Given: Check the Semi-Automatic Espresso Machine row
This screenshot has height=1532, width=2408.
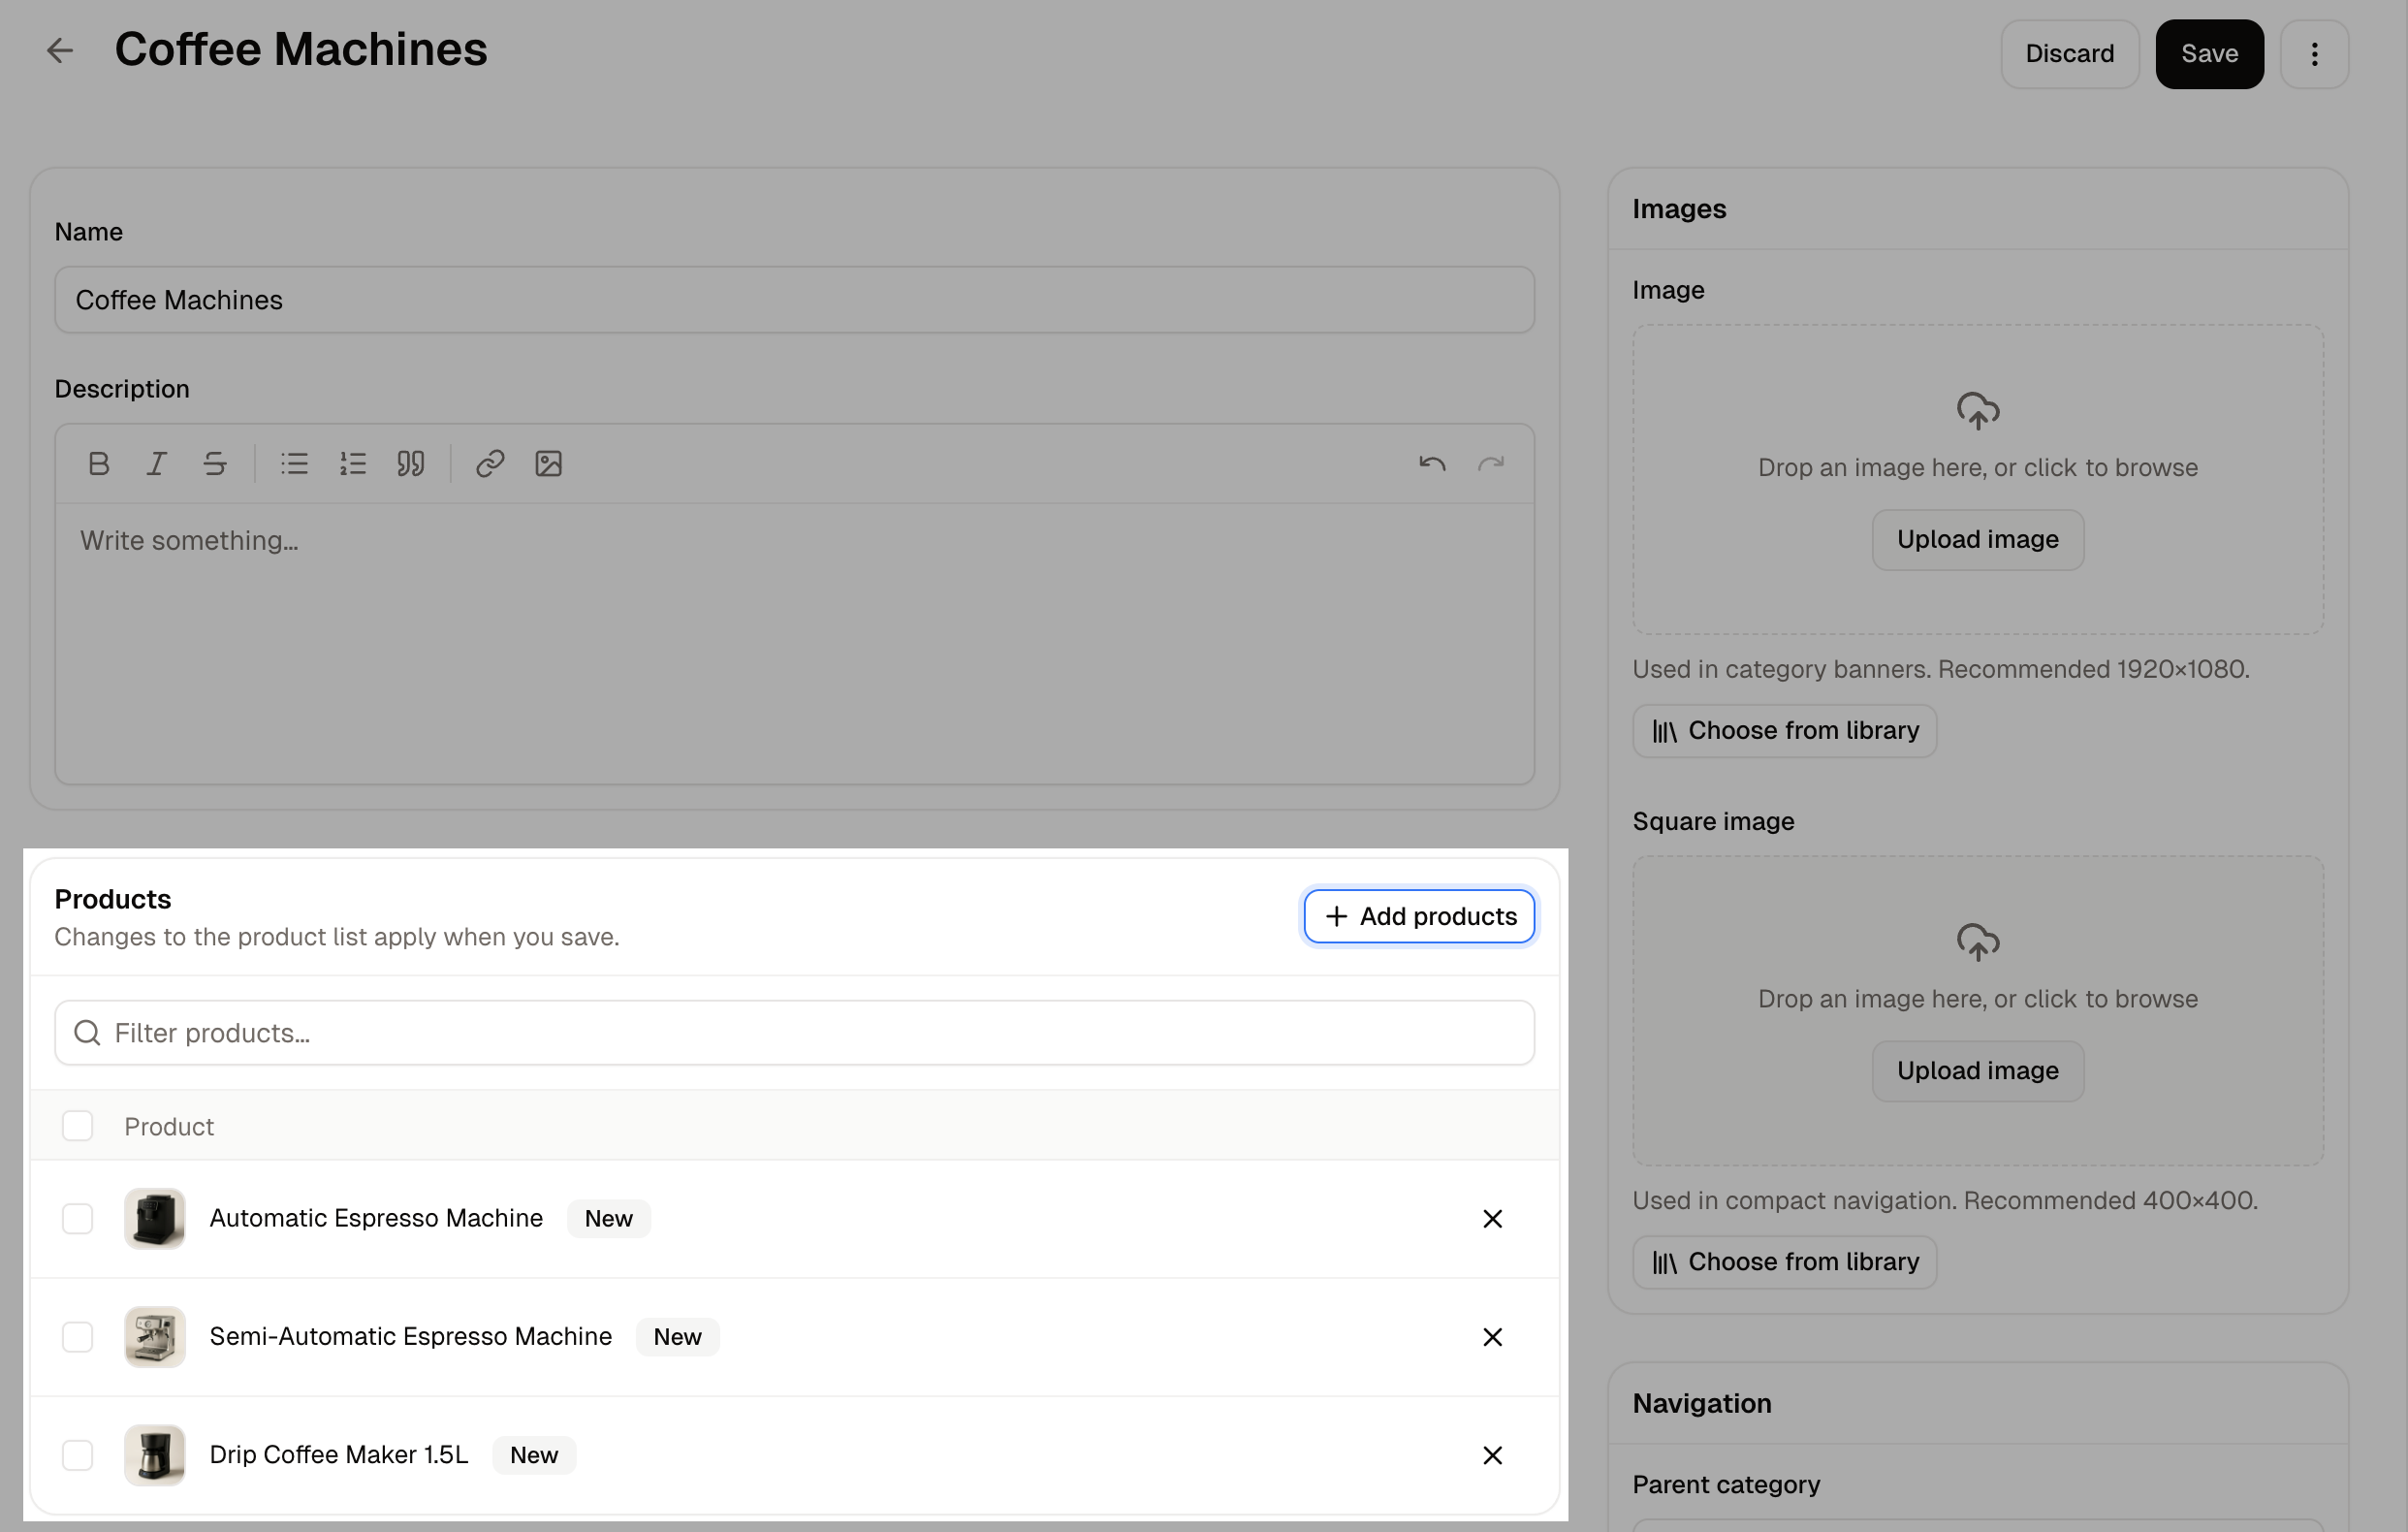Looking at the screenshot, I should coord(77,1337).
